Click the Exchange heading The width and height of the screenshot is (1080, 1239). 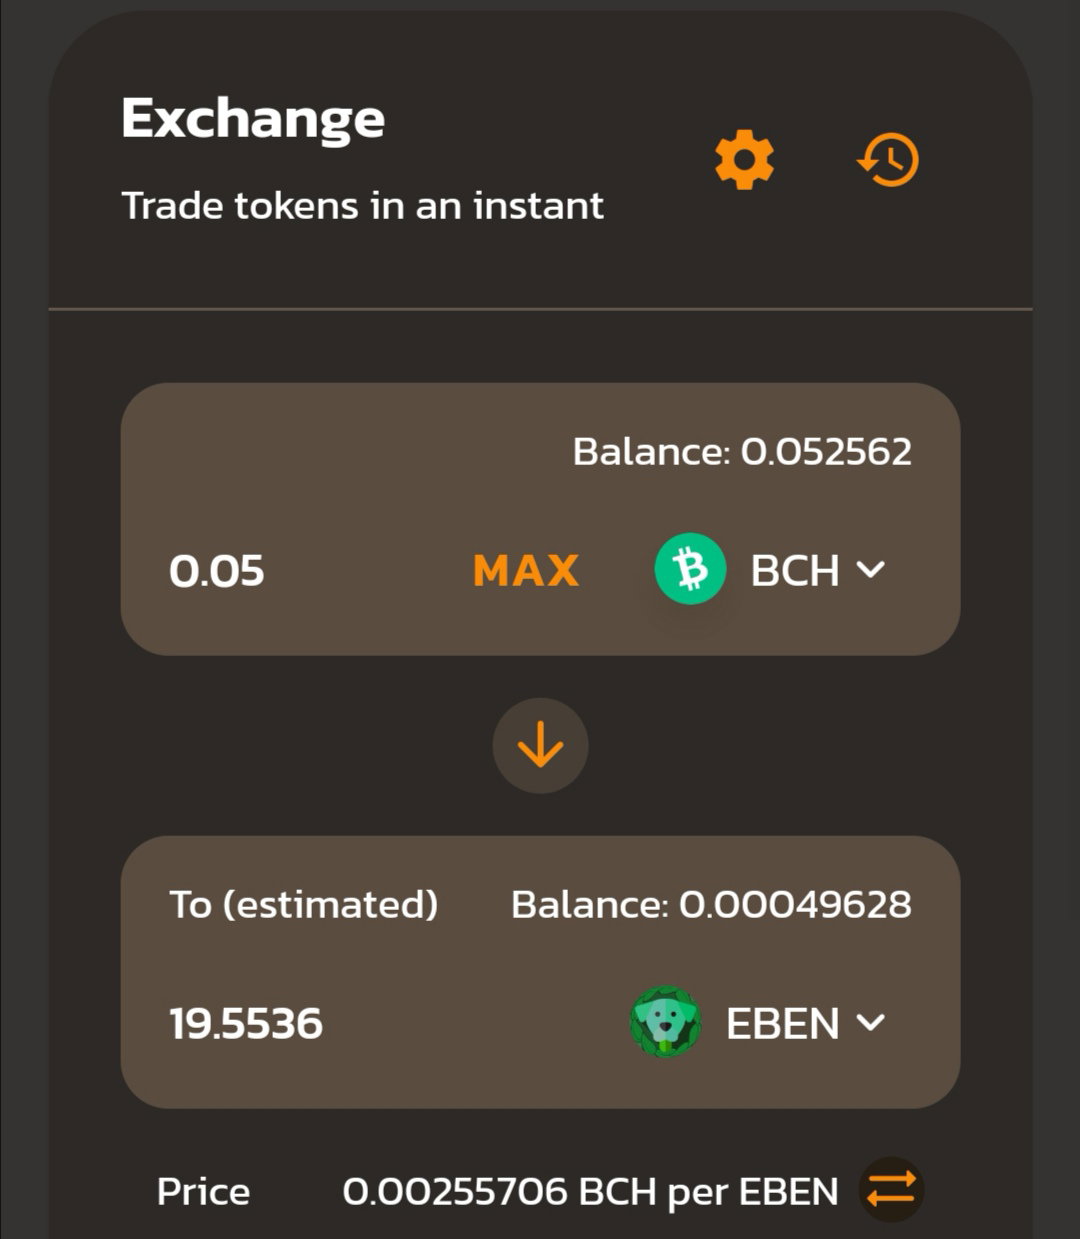pos(253,121)
